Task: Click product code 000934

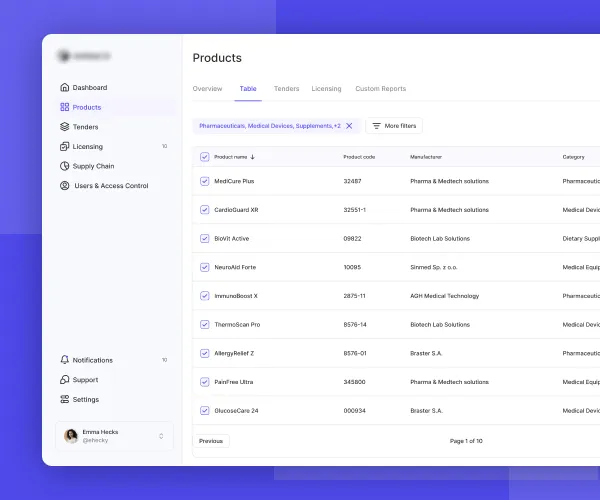Action: 354,411
